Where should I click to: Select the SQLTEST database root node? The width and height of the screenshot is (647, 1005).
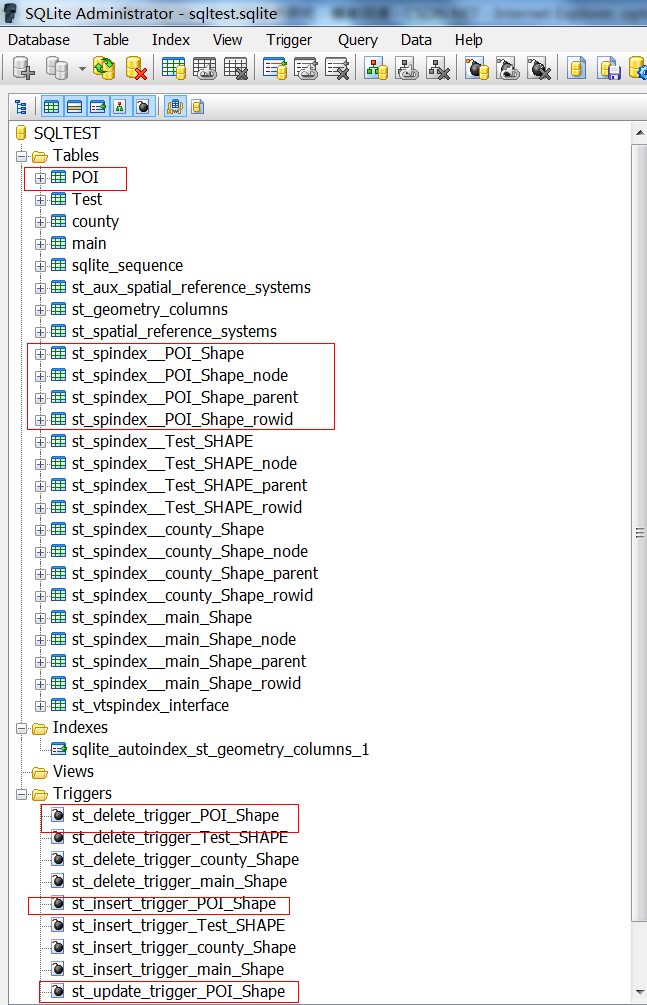tap(67, 133)
